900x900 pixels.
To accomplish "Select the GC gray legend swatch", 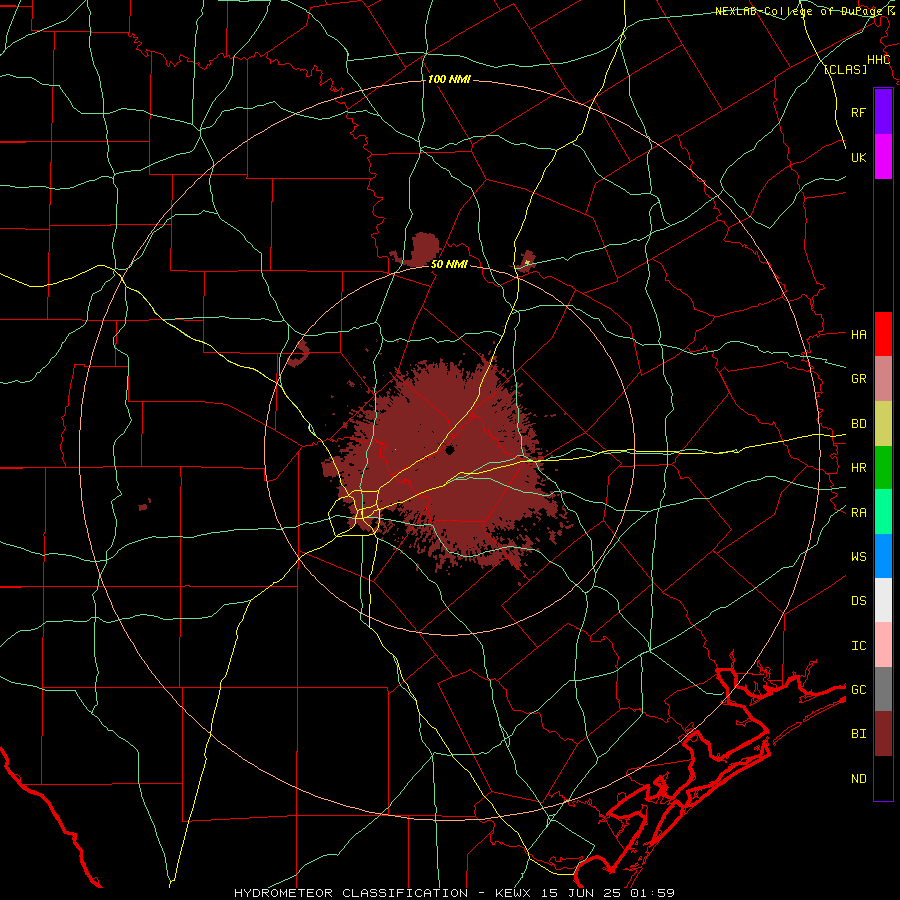I will (x=883, y=689).
